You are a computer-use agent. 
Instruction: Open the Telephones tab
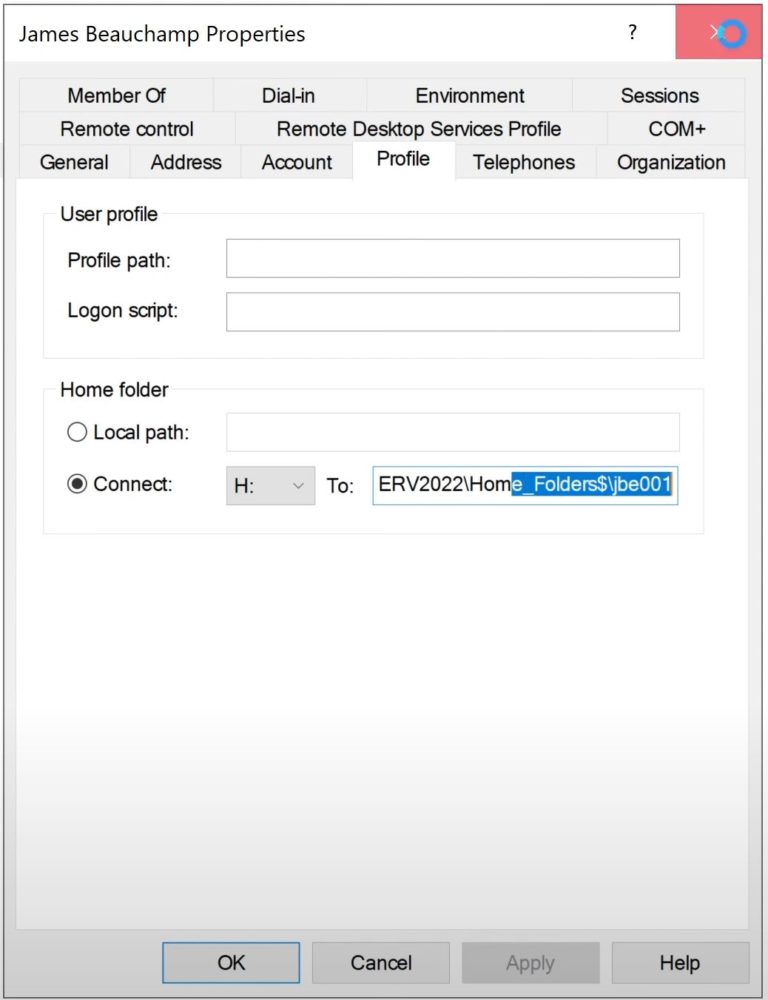pos(524,162)
